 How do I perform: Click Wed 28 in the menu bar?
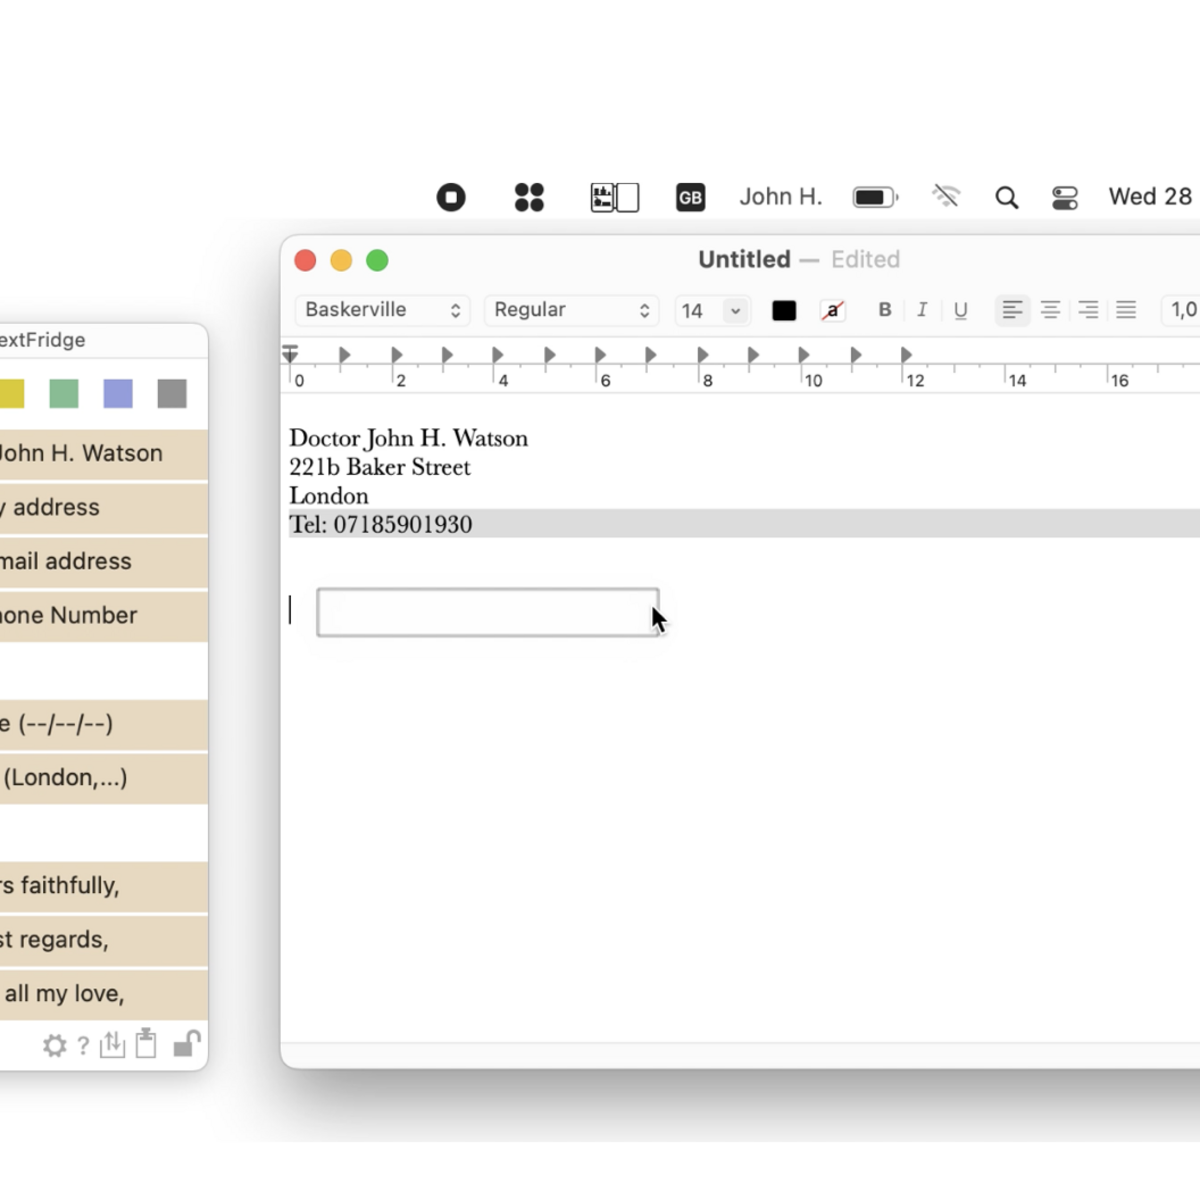pos(1148,196)
